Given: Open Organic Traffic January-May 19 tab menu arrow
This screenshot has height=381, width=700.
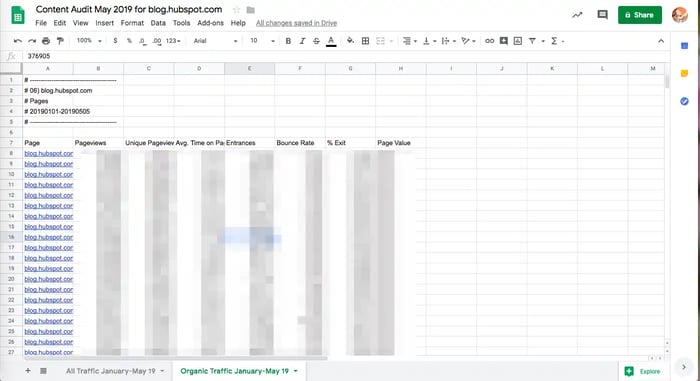Looking at the screenshot, I should click(x=296, y=371).
